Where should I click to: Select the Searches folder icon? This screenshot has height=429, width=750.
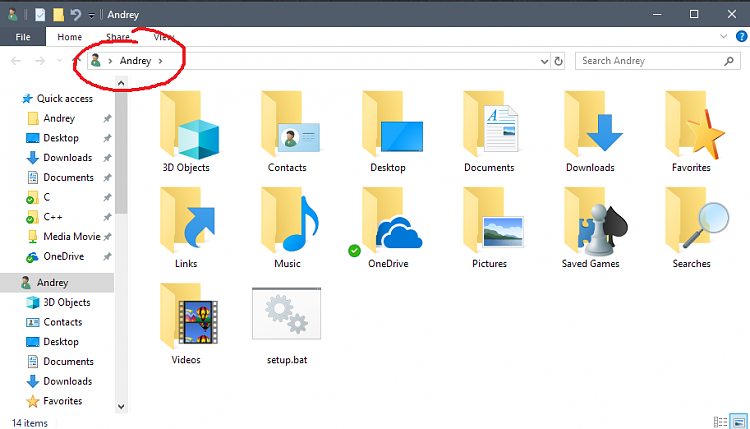(697, 220)
